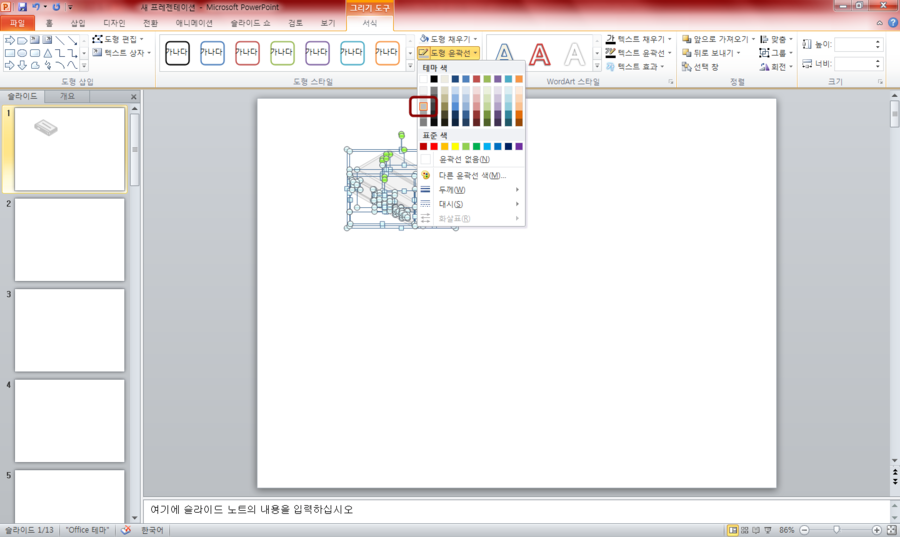This screenshot has width=900, height=537.
Task: Switch to Reading view in status bar
Action: coord(756,530)
